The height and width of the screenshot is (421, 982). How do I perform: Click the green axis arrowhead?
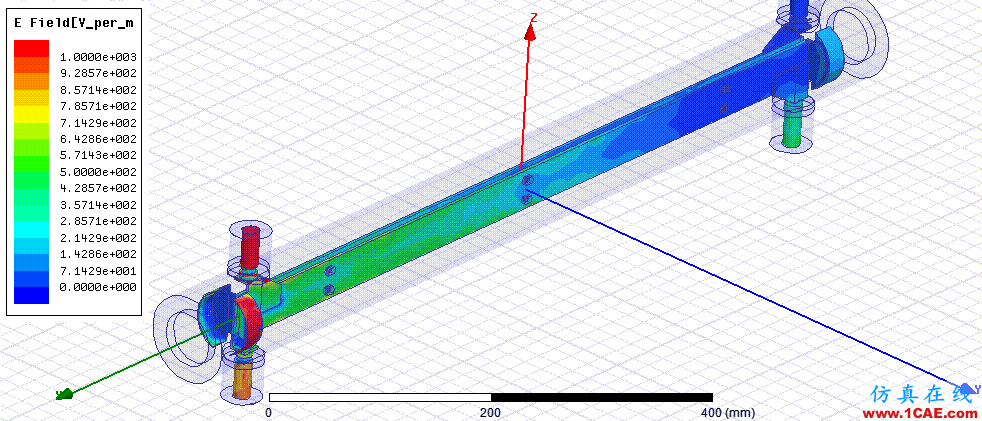click(65, 394)
